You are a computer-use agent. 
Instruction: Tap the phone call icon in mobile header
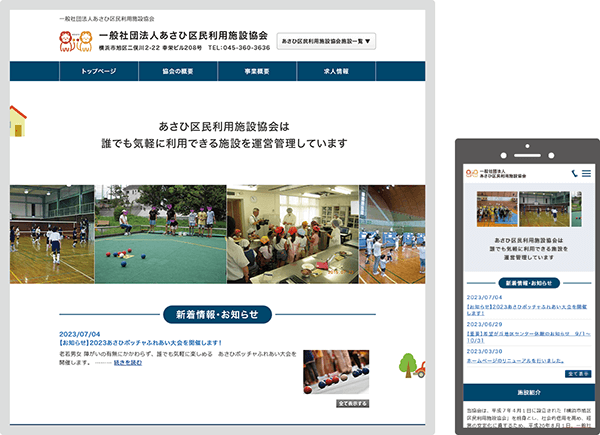point(575,173)
